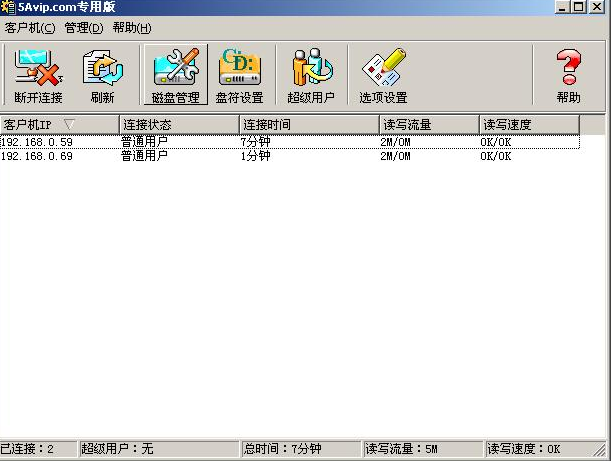Open the 管理(D) menu
615x461 pixels.
tap(84, 28)
